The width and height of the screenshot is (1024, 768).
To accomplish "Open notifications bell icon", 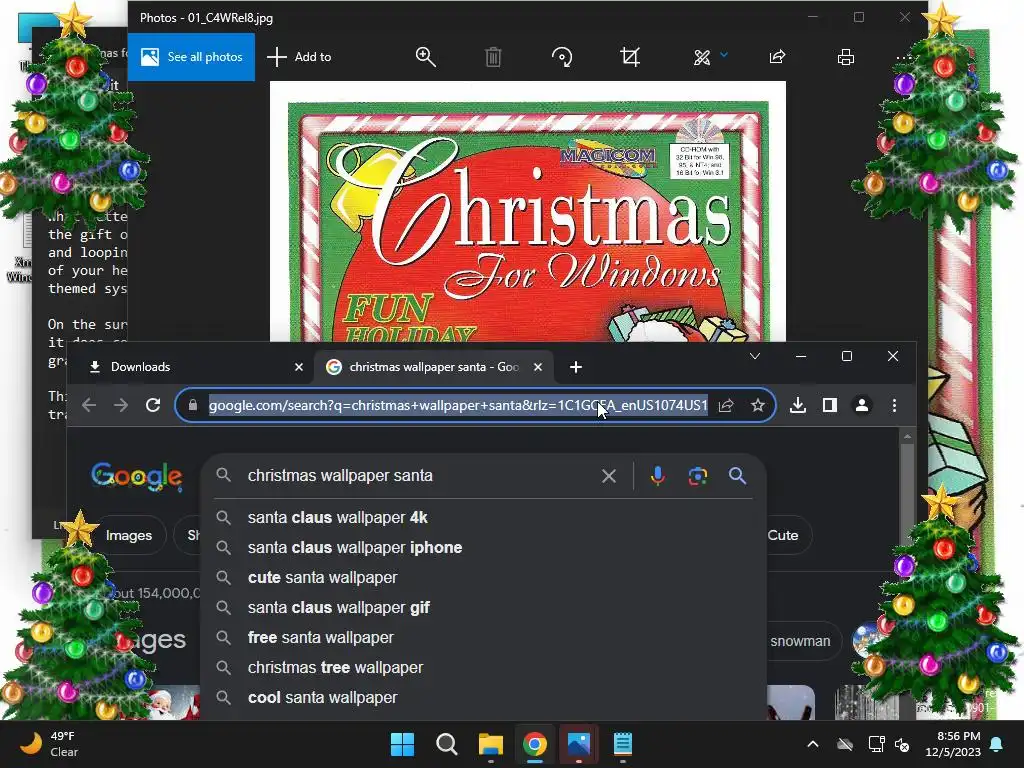I will pyautogui.click(x=997, y=744).
